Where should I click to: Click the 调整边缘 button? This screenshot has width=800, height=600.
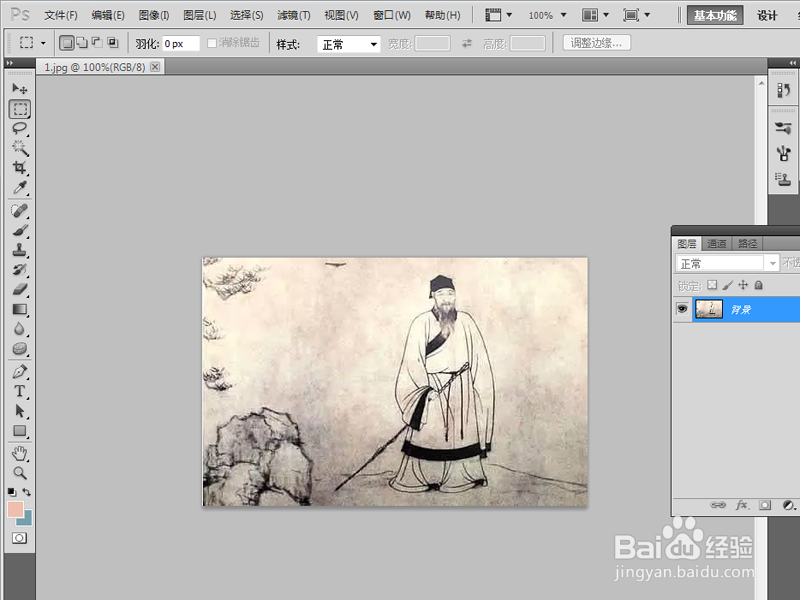pyautogui.click(x=596, y=43)
